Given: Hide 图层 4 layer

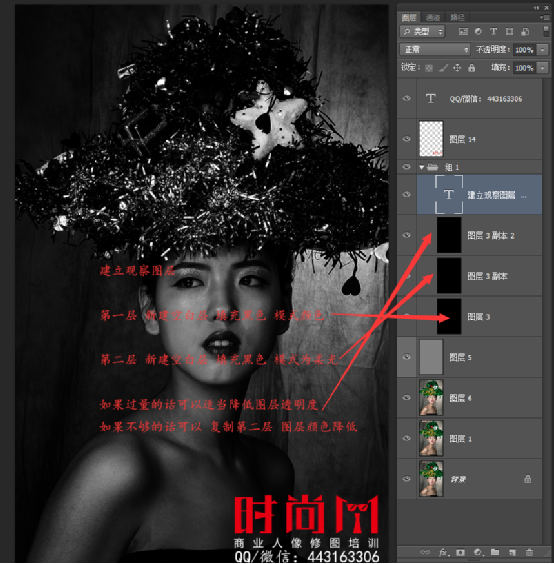Looking at the screenshot, I should 407,397.
